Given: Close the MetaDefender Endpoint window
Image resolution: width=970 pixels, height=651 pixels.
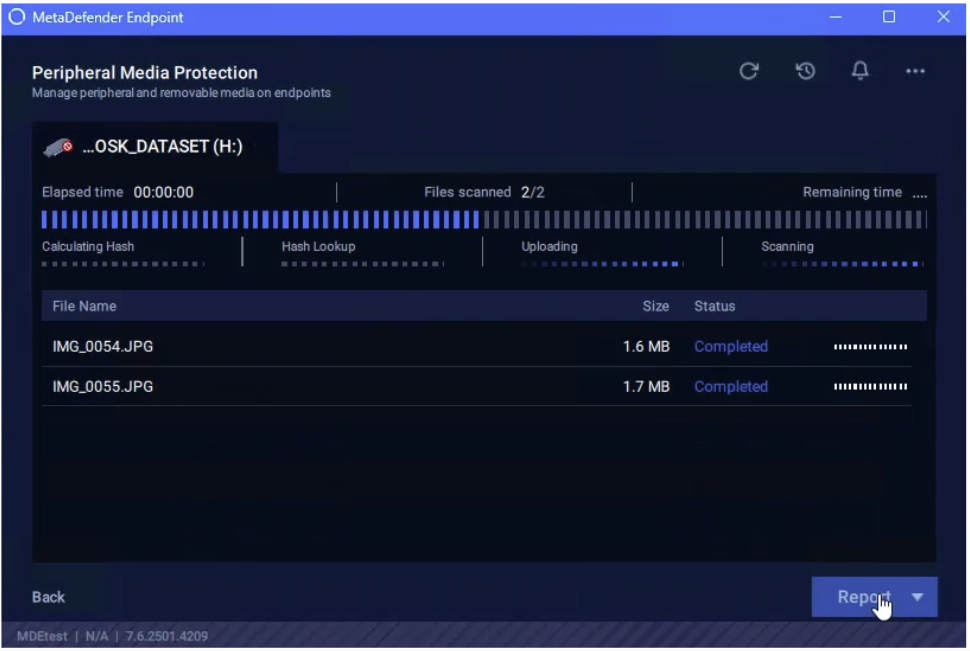Looking at the screenshot, I should pos(943,17).
